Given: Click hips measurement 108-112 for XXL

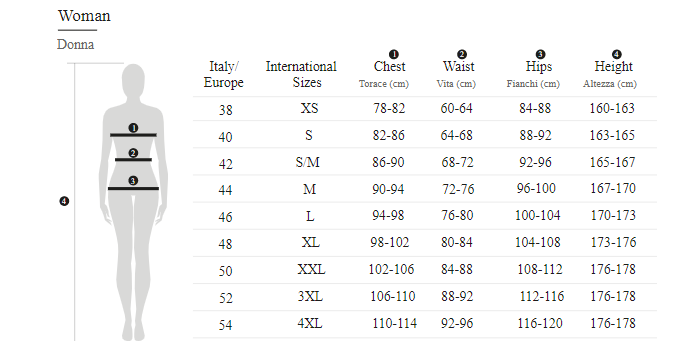Looking at the screenshot, I should [540, 270].
